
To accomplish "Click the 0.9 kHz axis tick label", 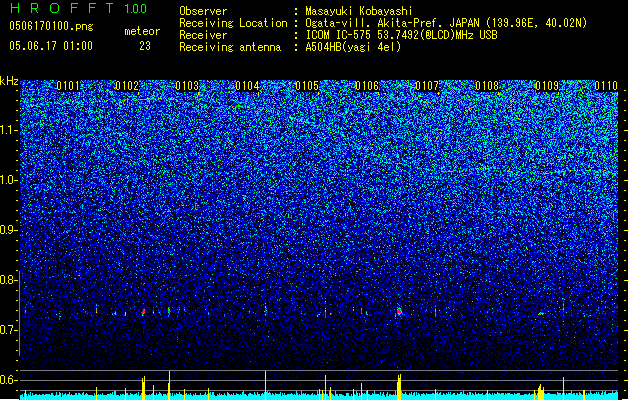I will point(9,230).
